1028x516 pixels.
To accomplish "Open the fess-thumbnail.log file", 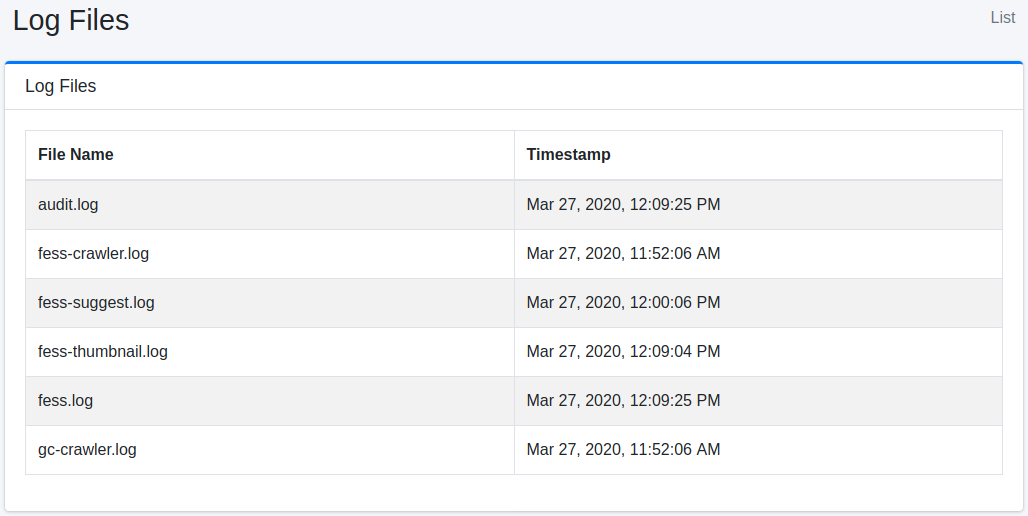I will [x=103, y=352].
